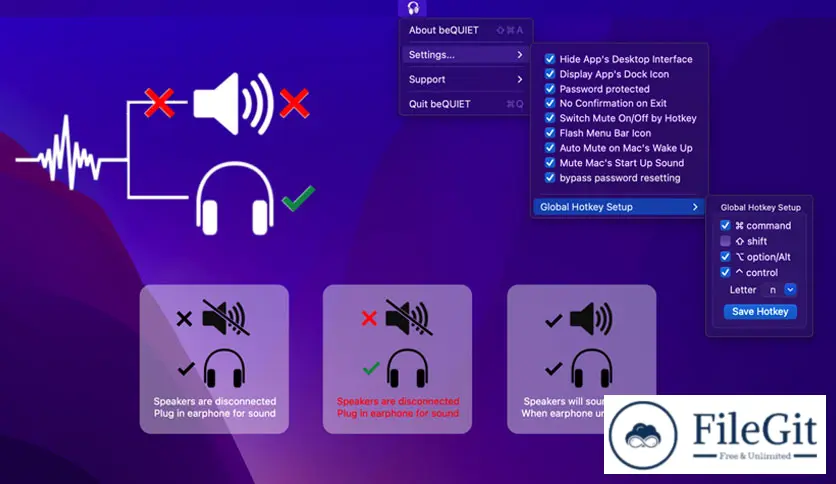The height and width of the screenshot is (484, 836).
Task: Click the audio waveform icon
Action: click(69, 154)
